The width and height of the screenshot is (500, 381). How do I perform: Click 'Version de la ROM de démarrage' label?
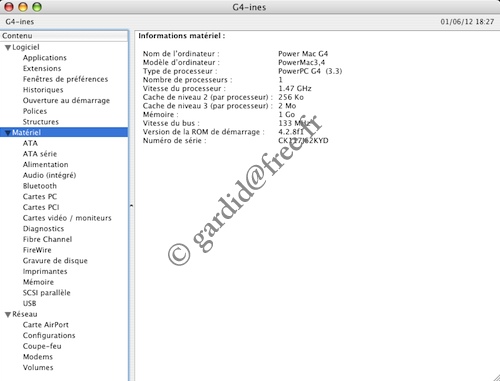(x=203, y=132)
